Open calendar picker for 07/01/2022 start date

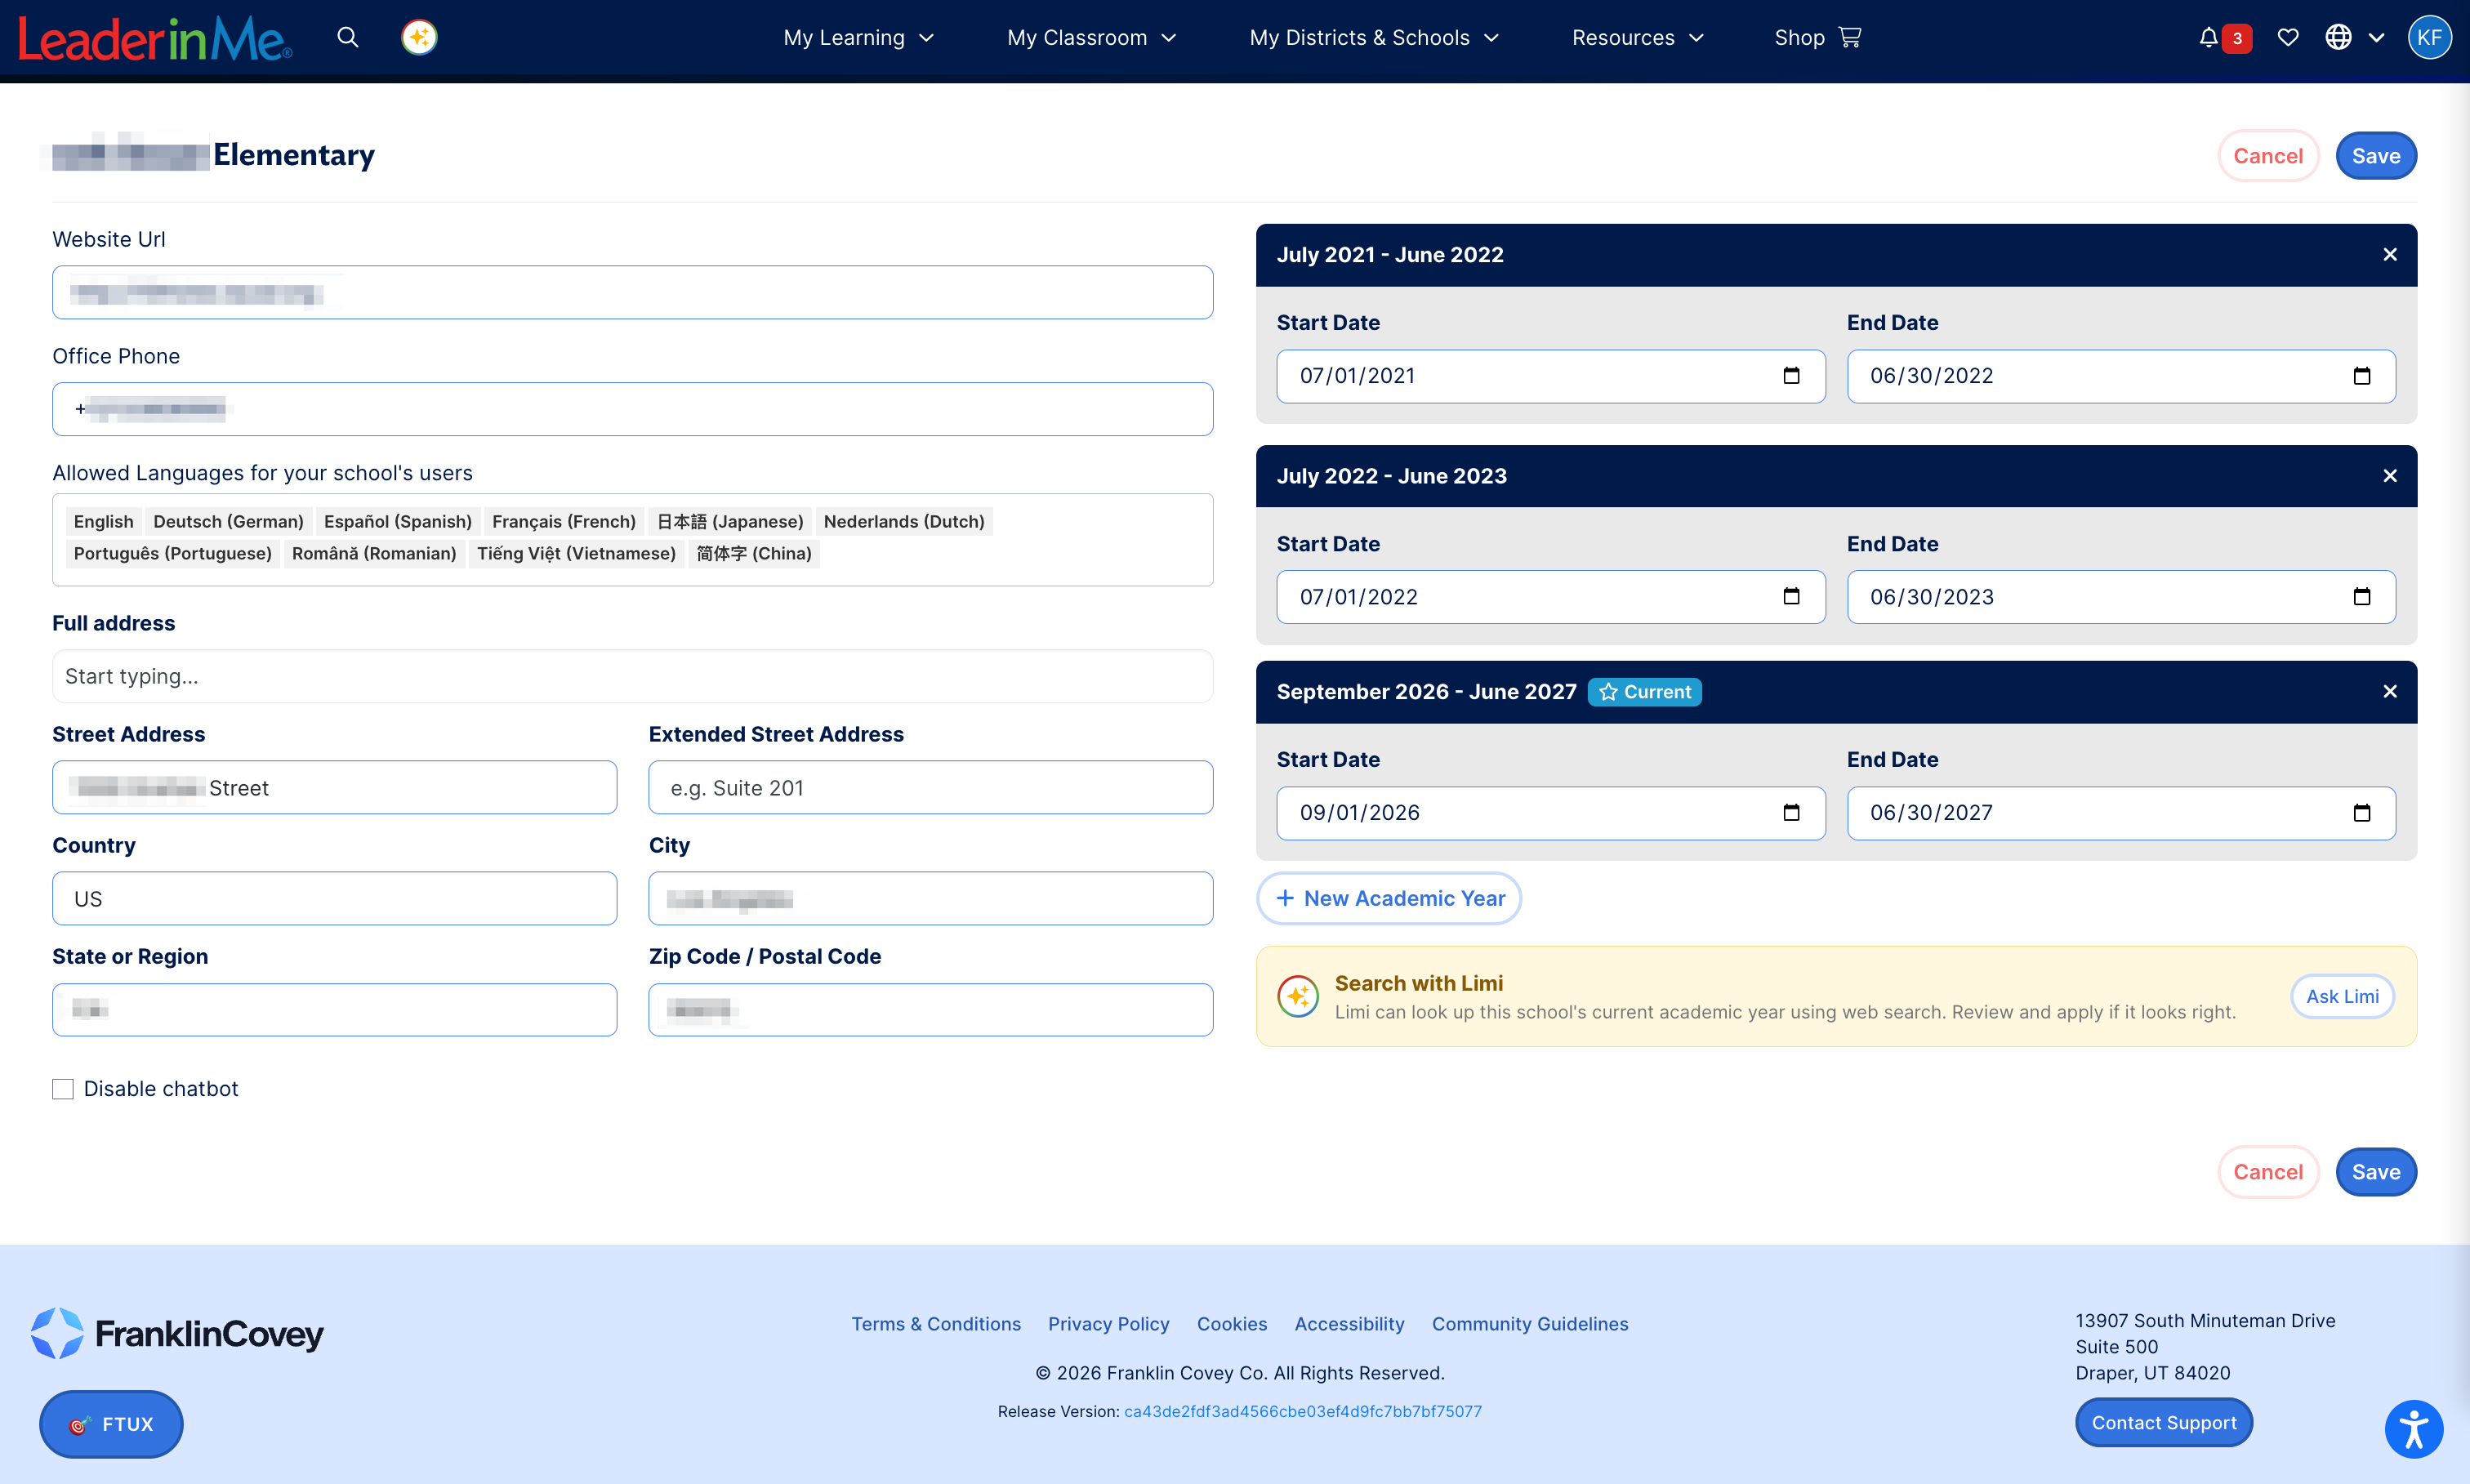tap(1791, 597)
